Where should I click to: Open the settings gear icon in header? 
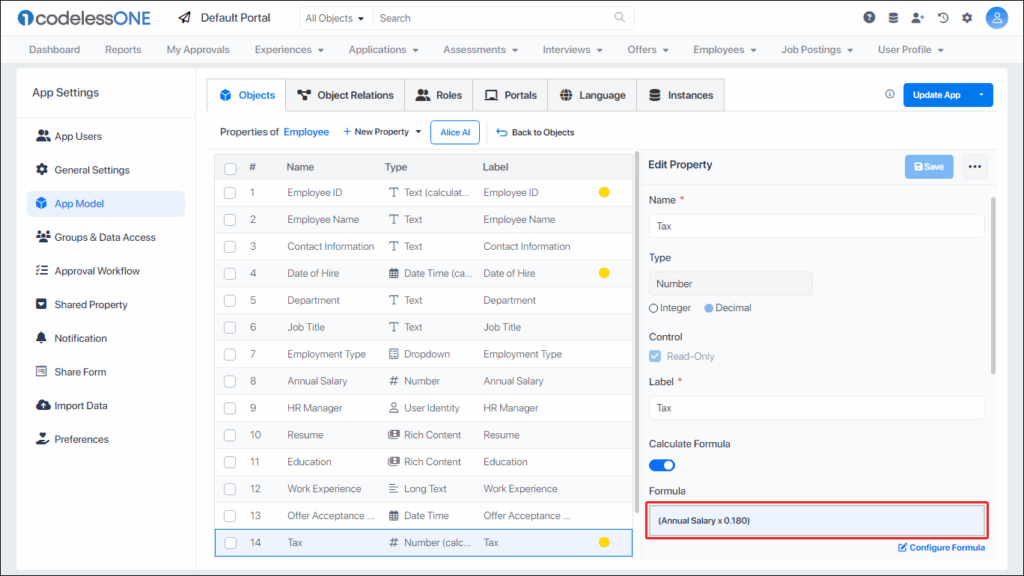click(967, 18)
